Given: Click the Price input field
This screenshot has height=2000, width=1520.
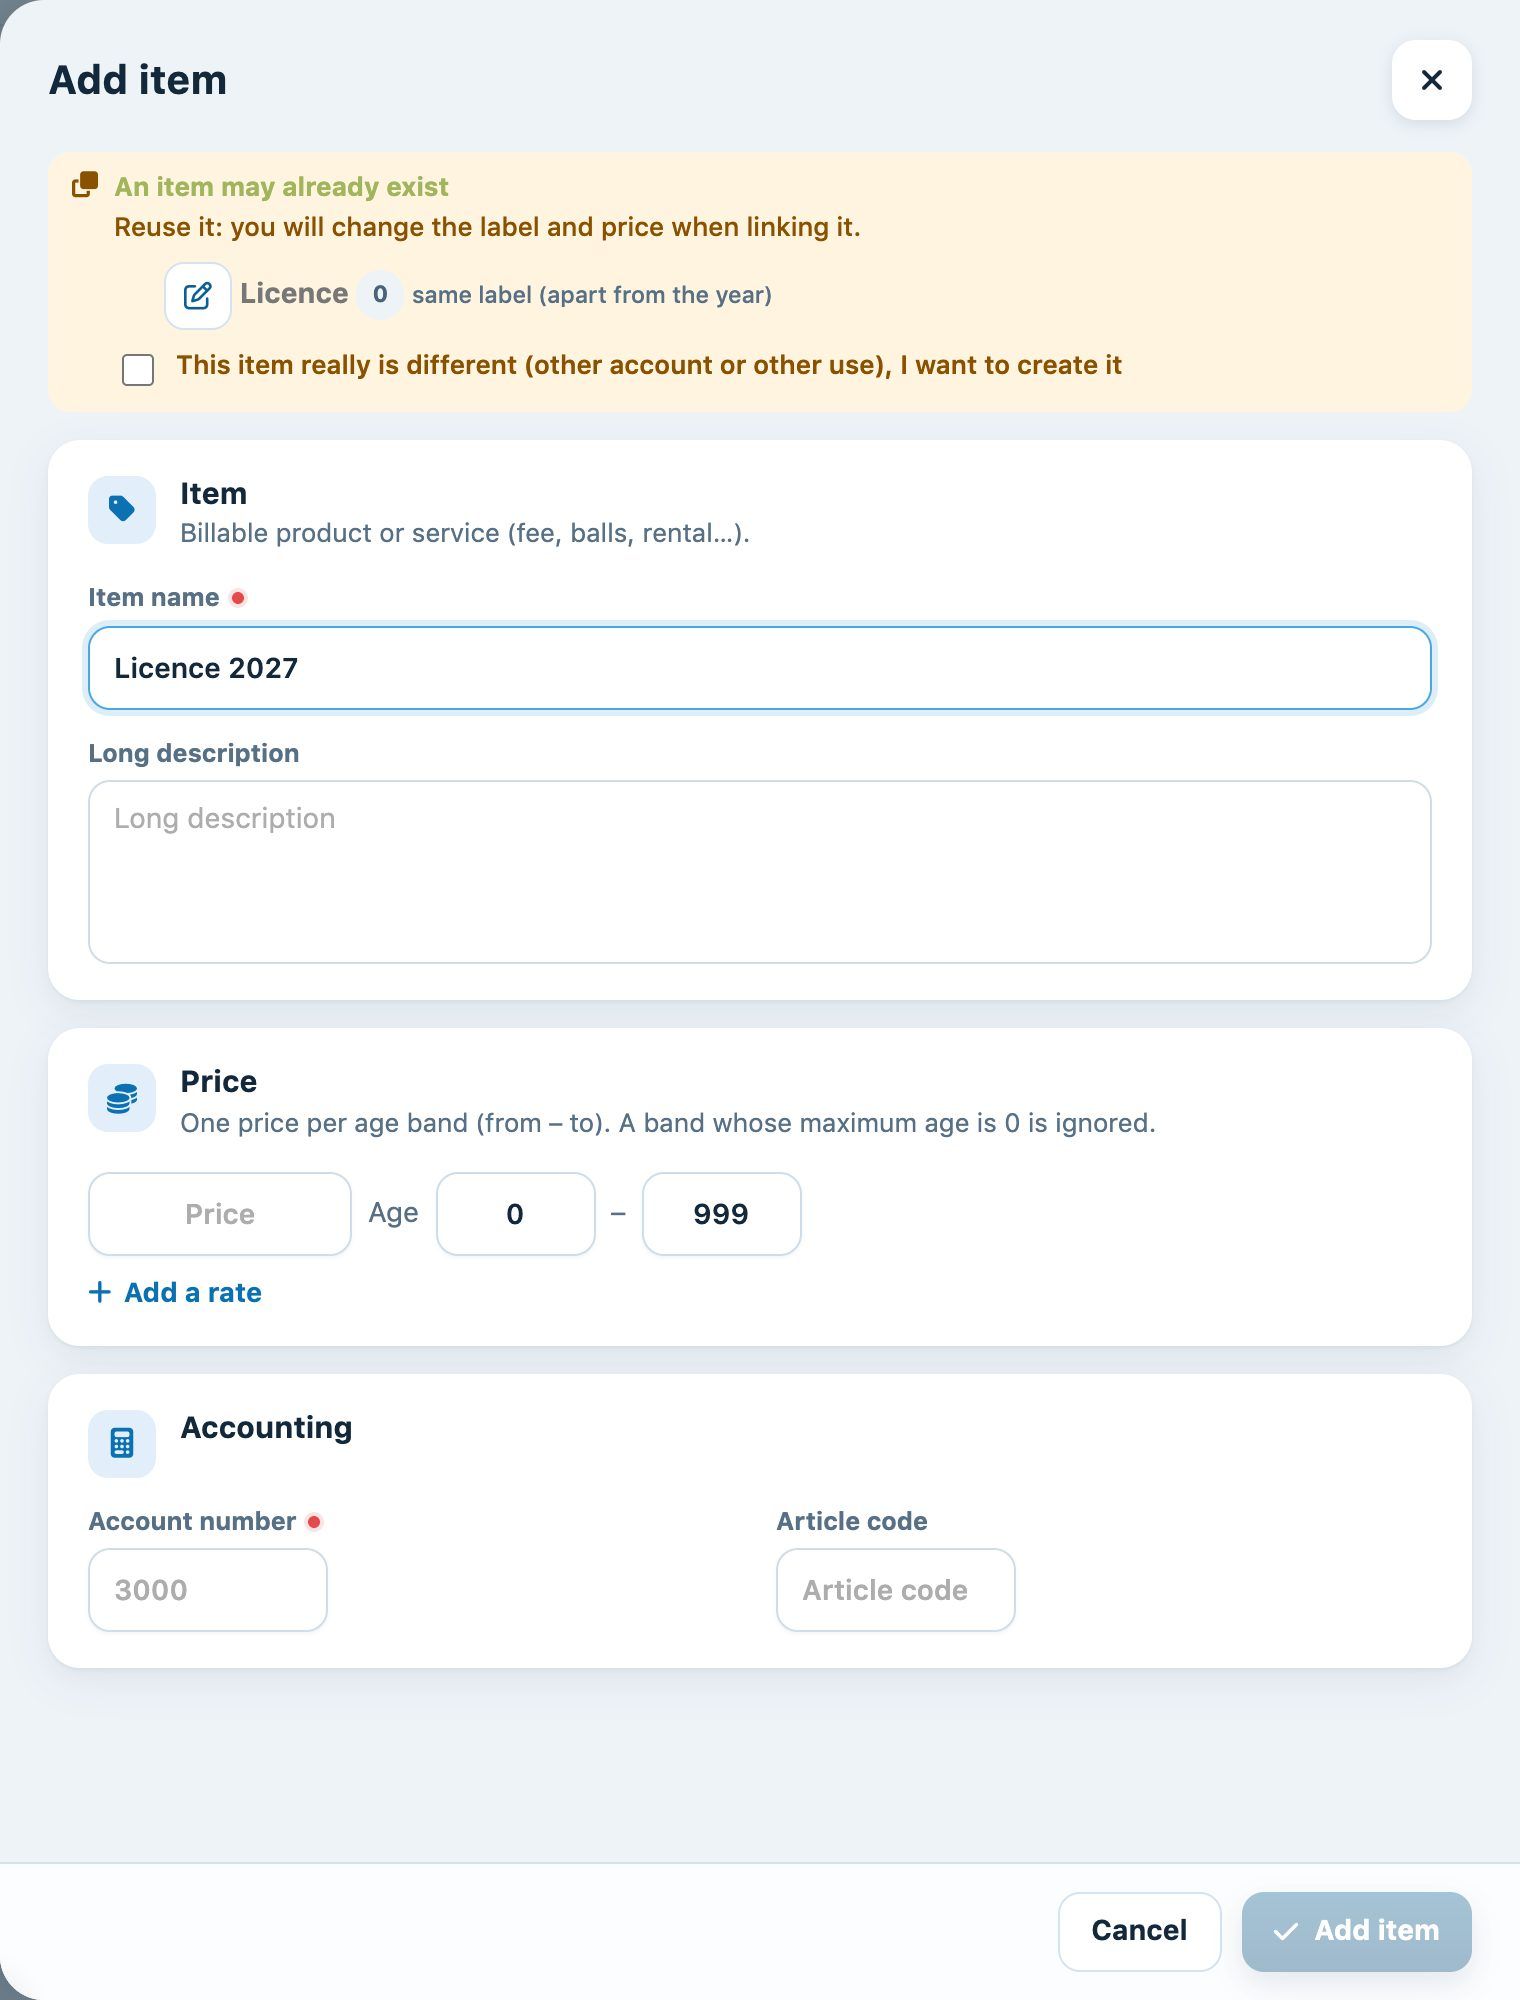Looking at the screenshot, I should (220, 1214).
